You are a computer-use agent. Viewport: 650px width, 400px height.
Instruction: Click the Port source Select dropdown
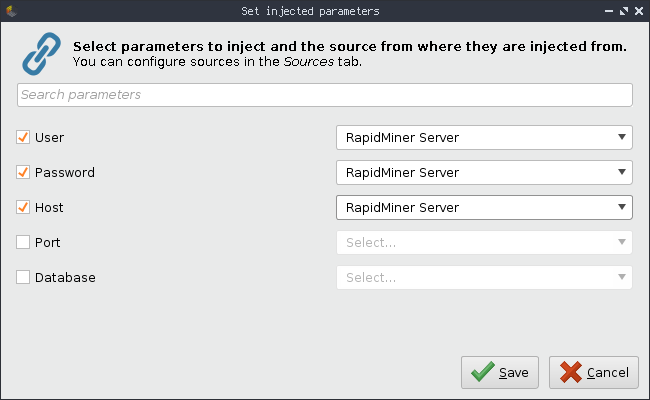(x=484, y=242)
